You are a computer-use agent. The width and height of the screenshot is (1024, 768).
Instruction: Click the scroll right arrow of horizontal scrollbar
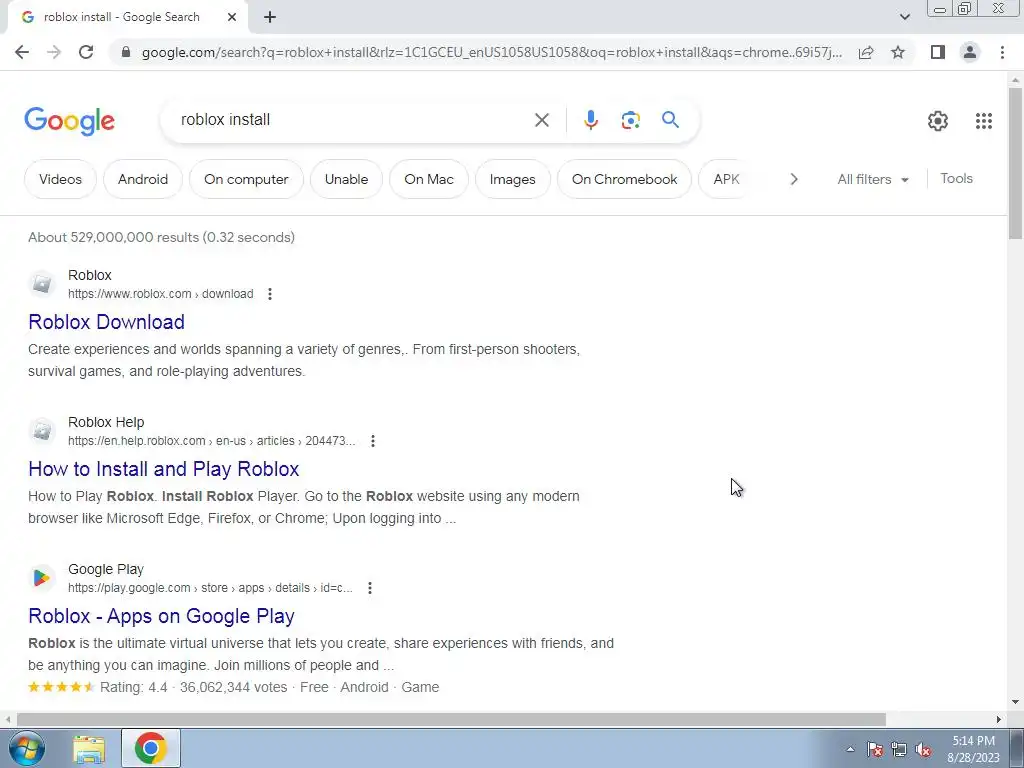pos(999,719)
